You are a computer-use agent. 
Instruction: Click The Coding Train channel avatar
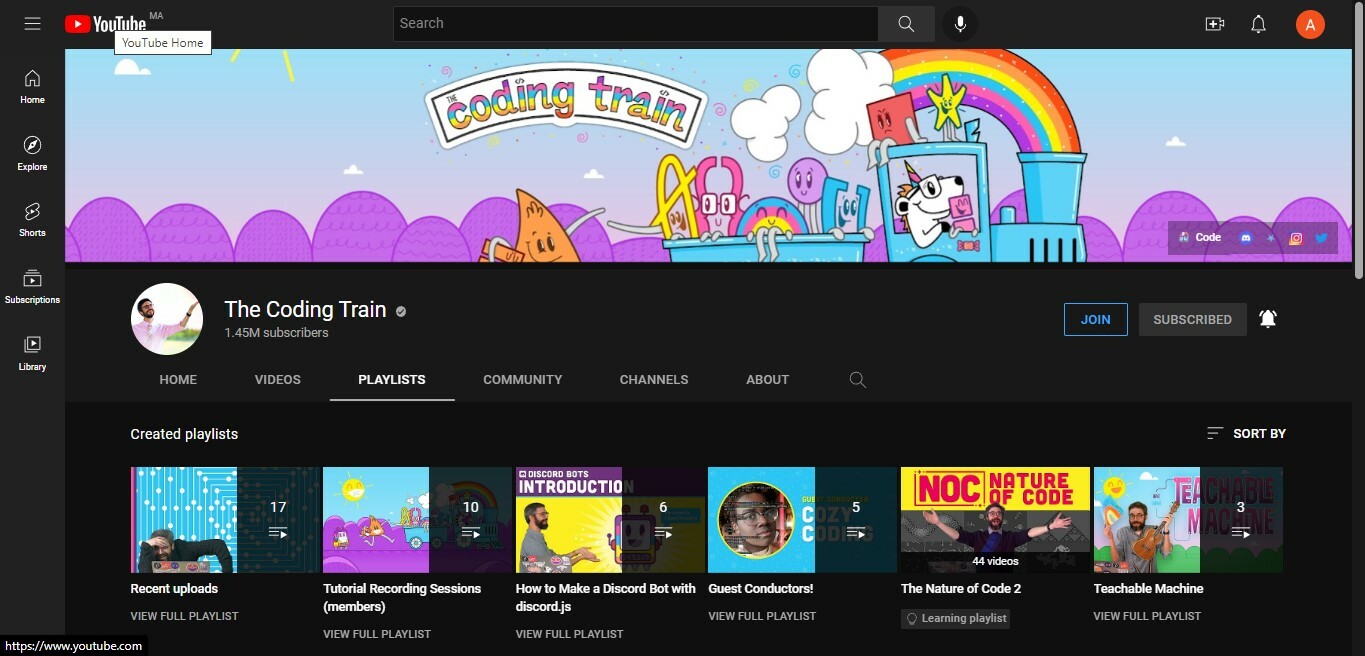pos(167,319)
